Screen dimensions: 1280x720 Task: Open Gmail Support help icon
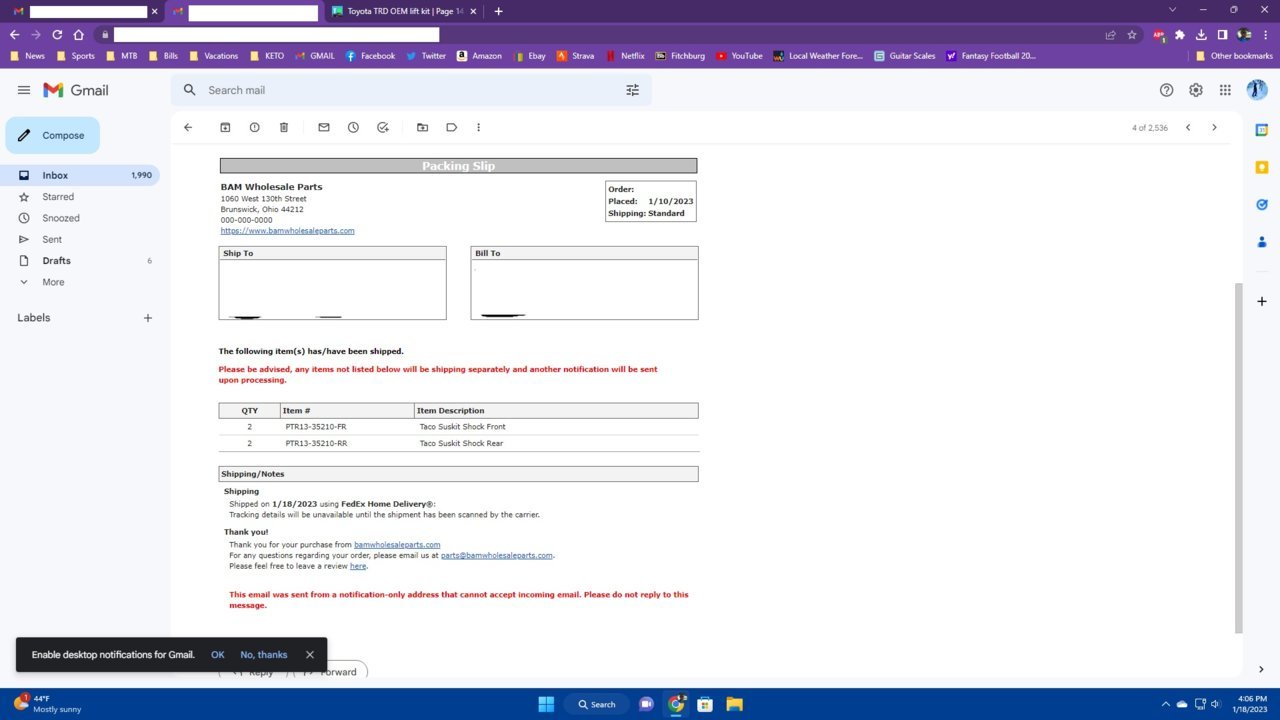pyautogui.click(x=1166, y=90)
